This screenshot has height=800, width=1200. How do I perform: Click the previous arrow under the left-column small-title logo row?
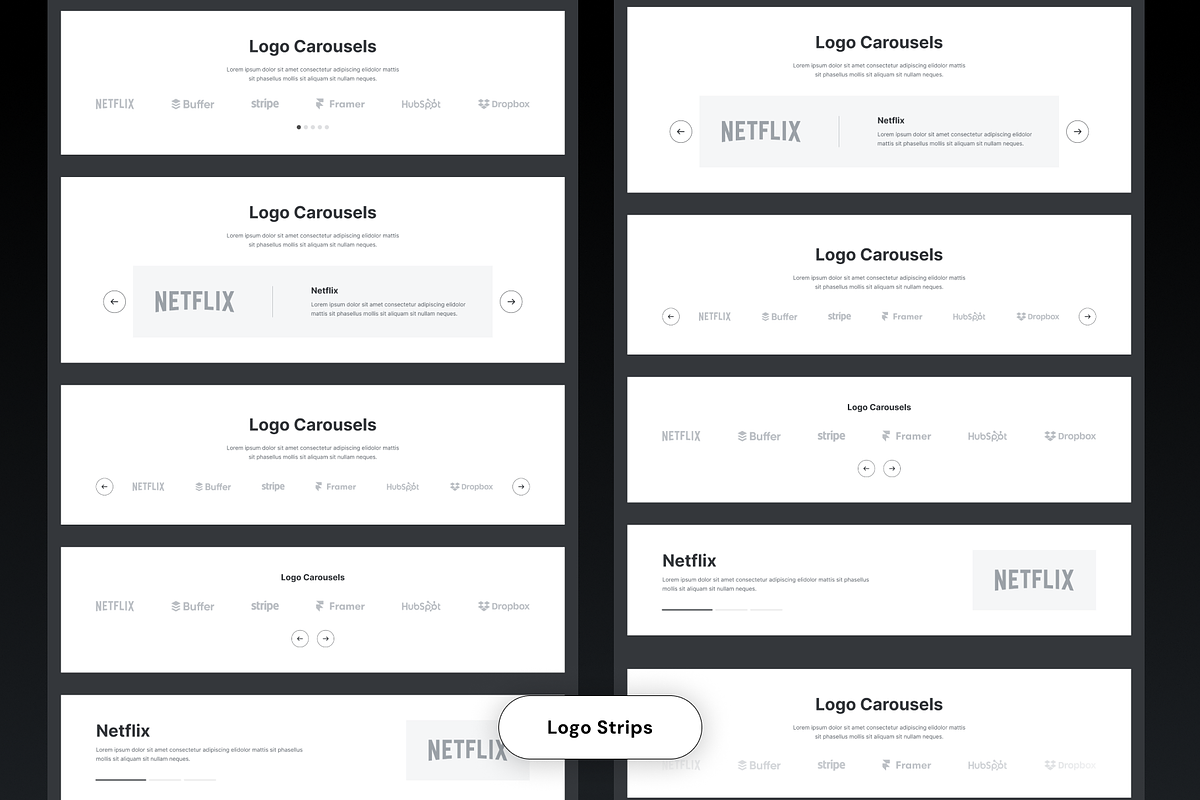pyautogui.click(x=300, y=638)
